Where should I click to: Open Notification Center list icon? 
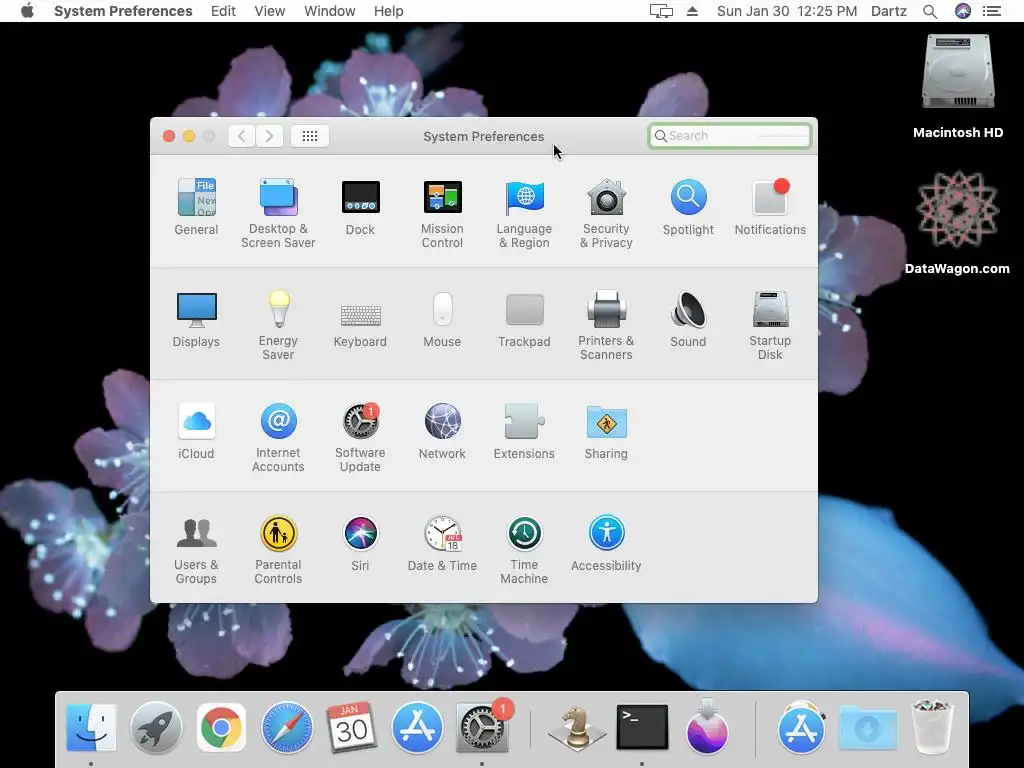(x=991, y=11)
